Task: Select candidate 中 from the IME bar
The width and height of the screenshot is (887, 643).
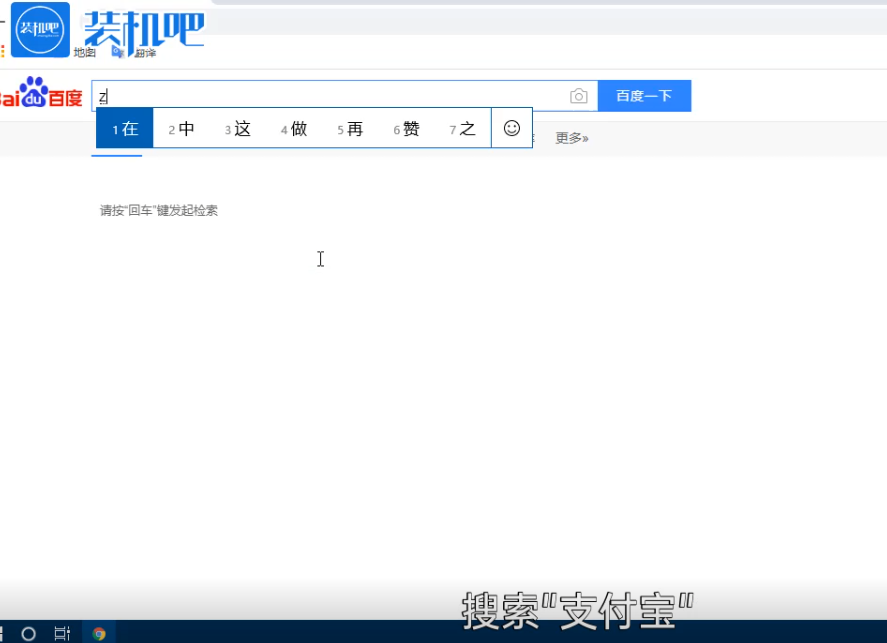Action: (183, 128)
